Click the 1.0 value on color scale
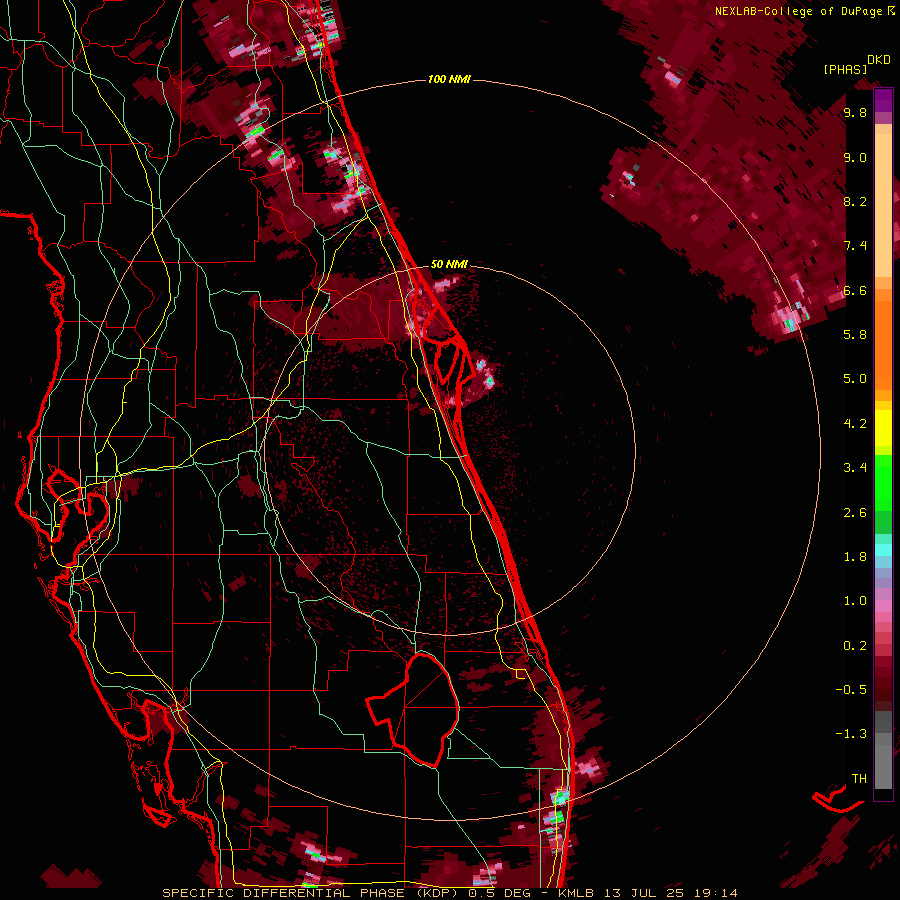900x900 pixels. point(855,601)
